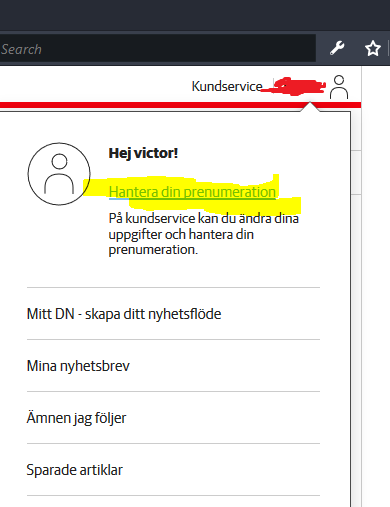
Task: Click the divider line above Mitt DN
Action: point(173,287)
